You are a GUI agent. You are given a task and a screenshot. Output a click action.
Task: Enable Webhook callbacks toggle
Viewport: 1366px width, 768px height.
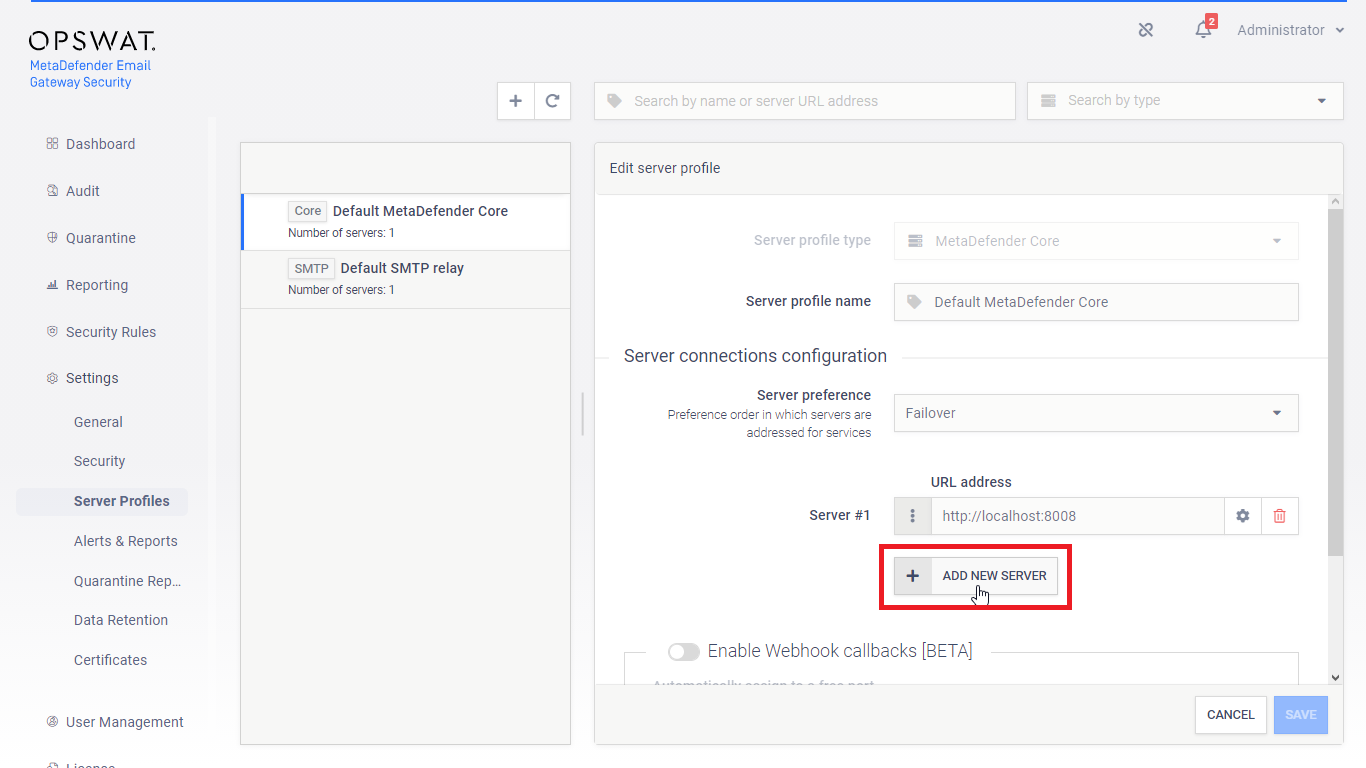pos(684,652)
